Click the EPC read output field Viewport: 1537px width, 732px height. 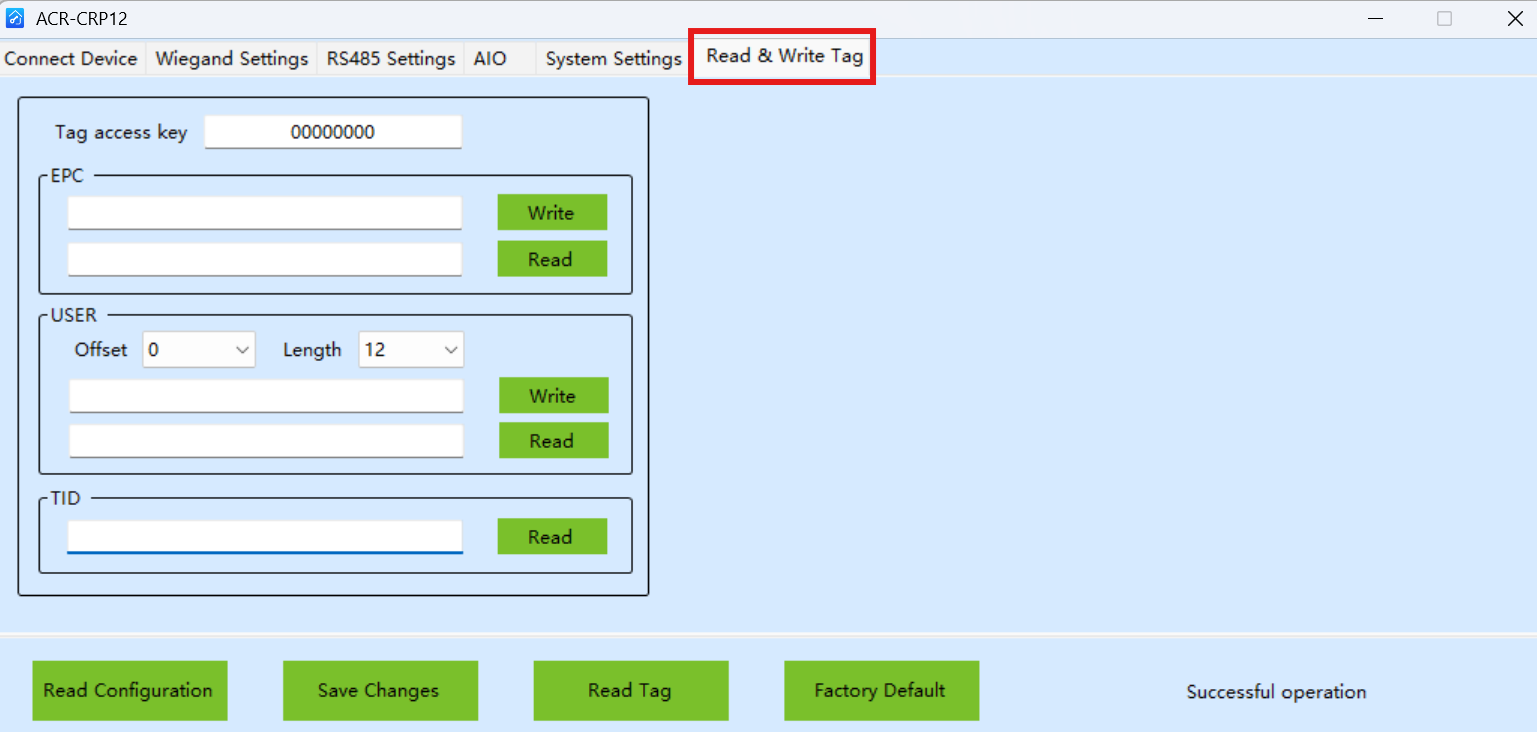(265, 259)
